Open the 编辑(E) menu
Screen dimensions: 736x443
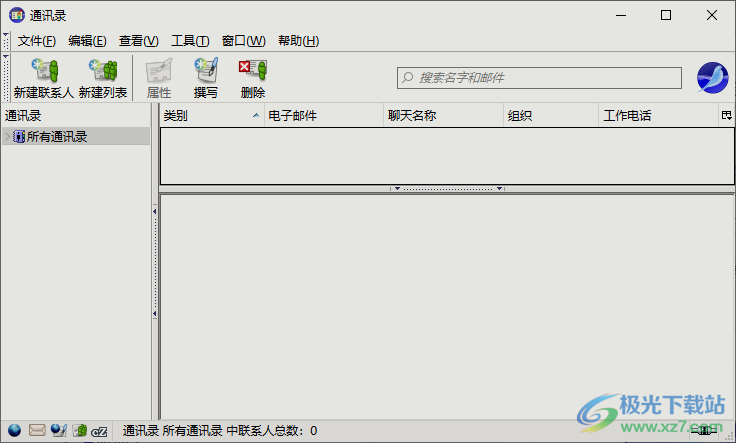87,41
